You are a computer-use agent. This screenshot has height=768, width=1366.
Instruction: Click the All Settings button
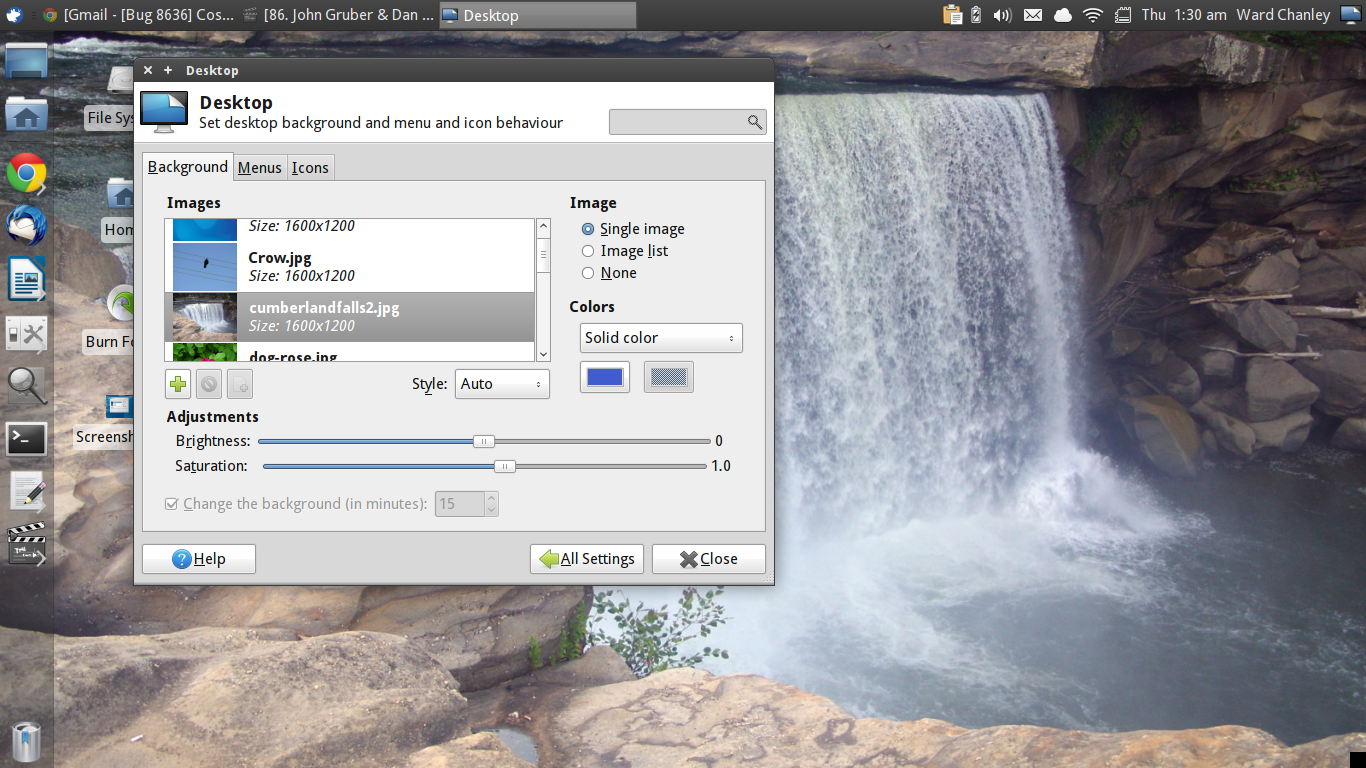click(x=587, y=559)
